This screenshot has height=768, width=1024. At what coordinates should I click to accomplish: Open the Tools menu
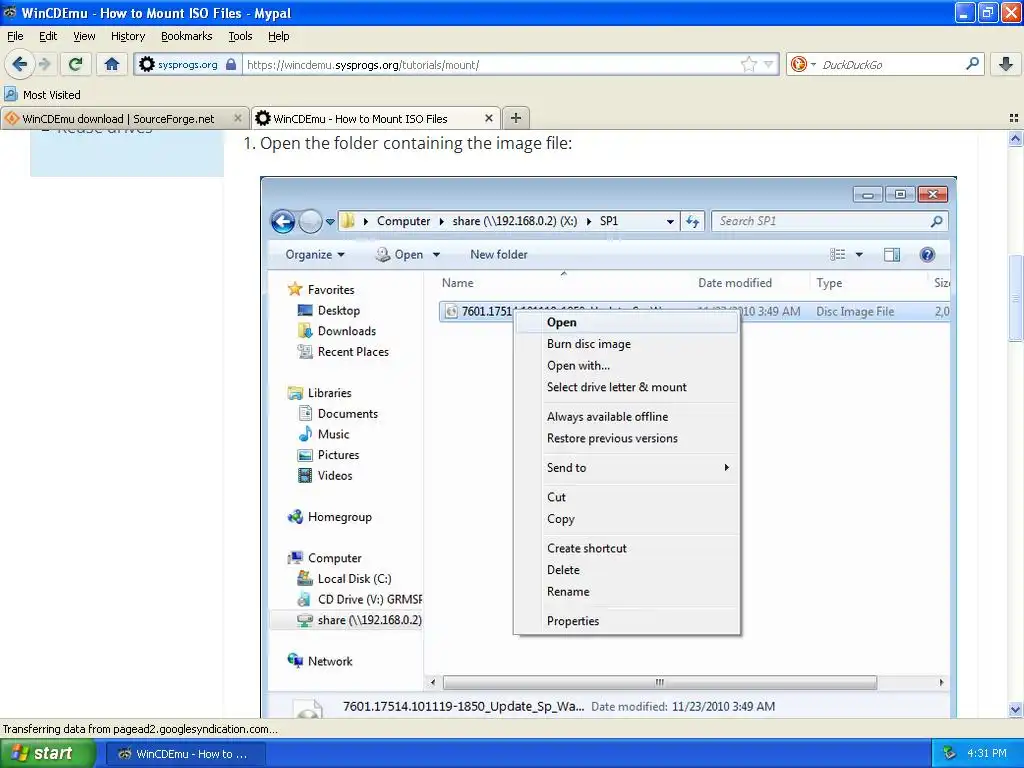tap(240, 36)
